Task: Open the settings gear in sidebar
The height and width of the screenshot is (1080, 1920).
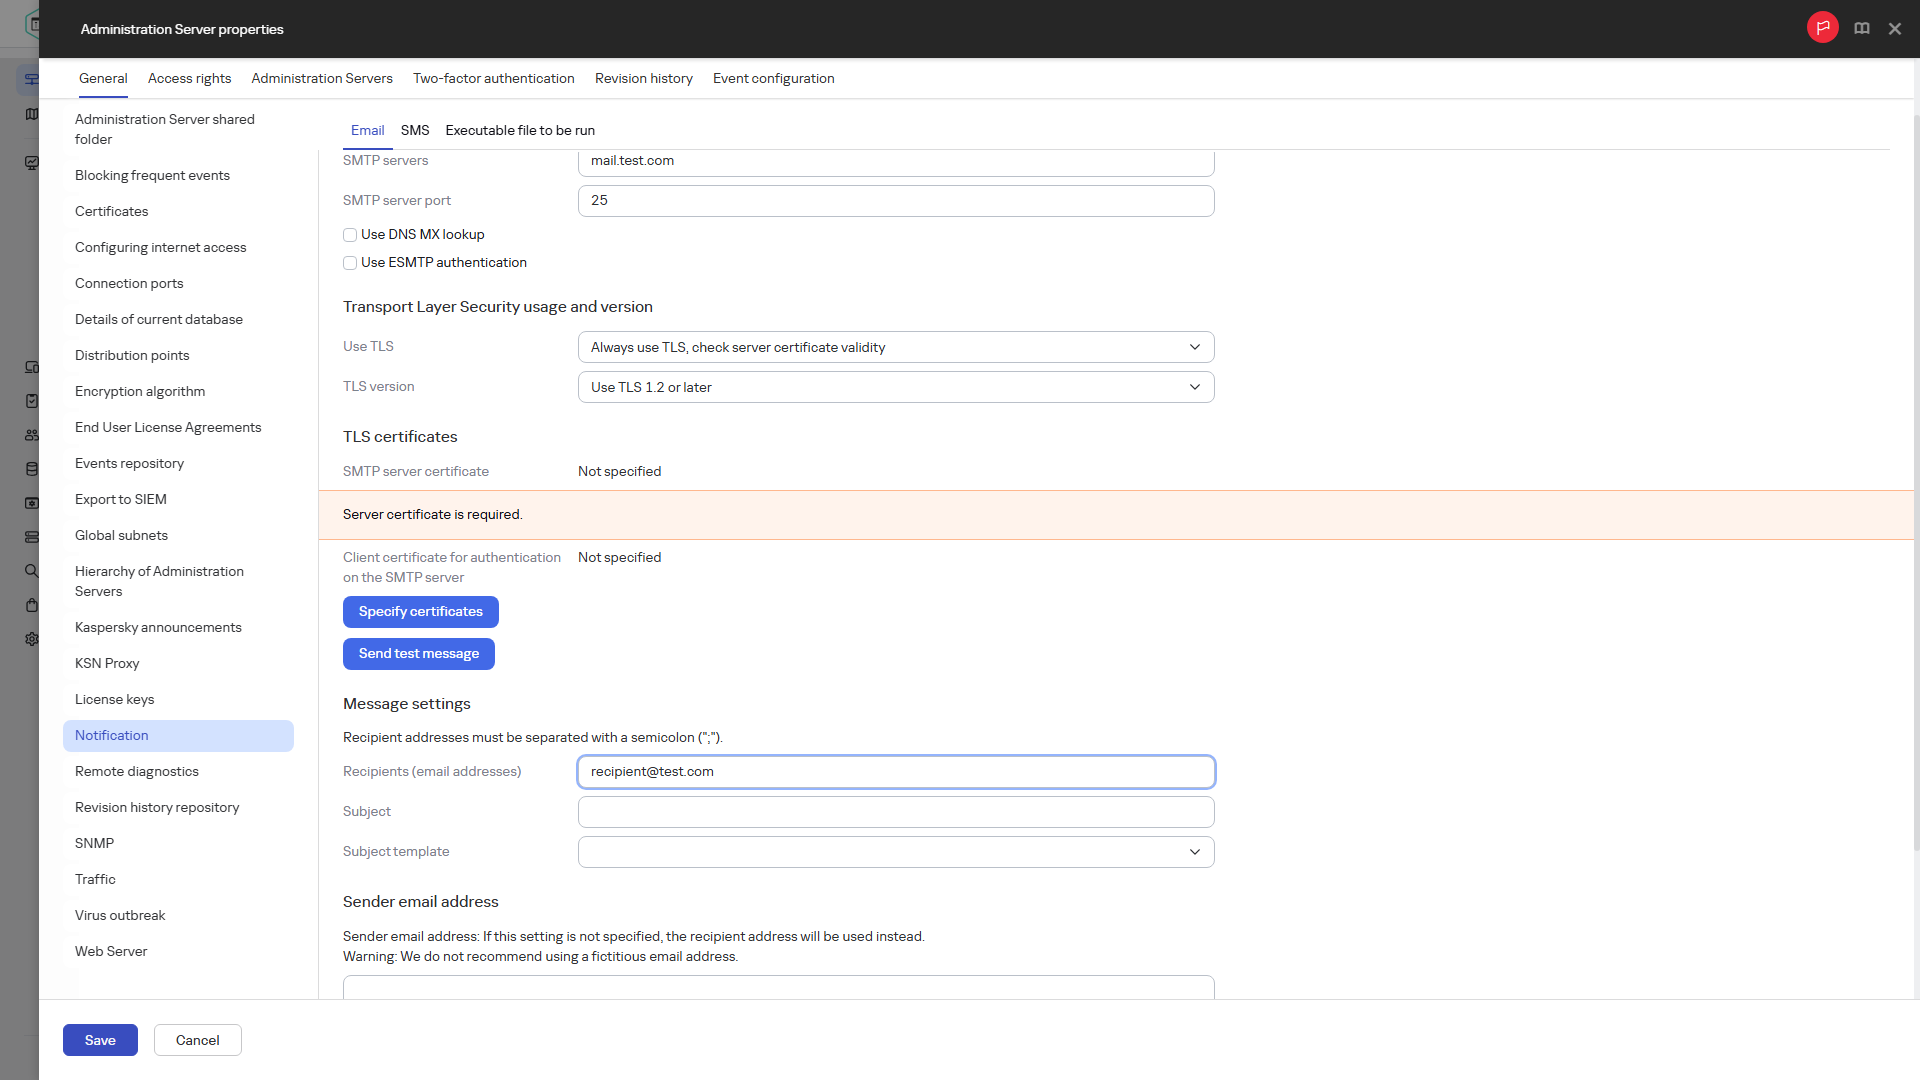Action: [32, 639]
